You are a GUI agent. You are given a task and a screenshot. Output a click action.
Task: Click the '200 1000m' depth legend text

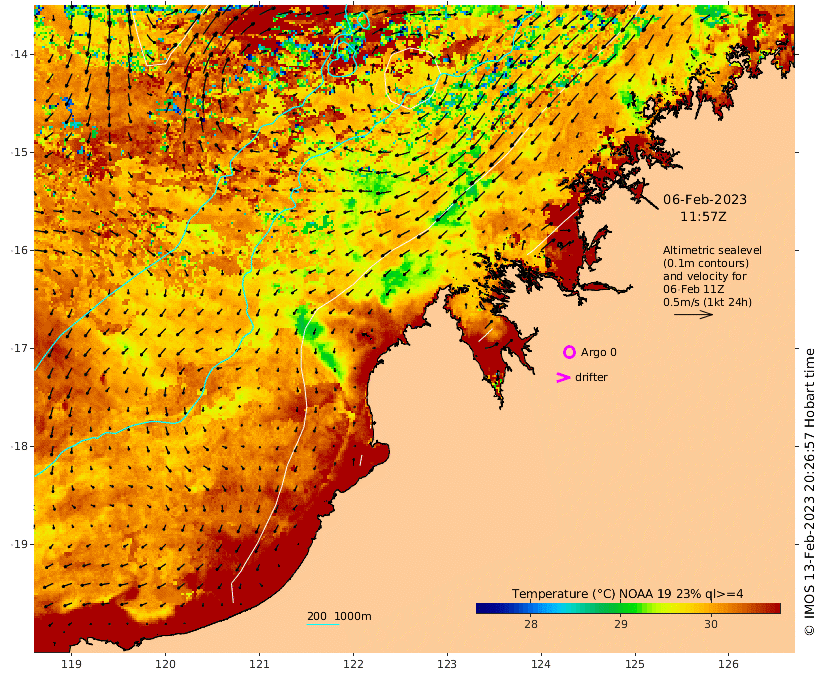(x=339, y=616)
